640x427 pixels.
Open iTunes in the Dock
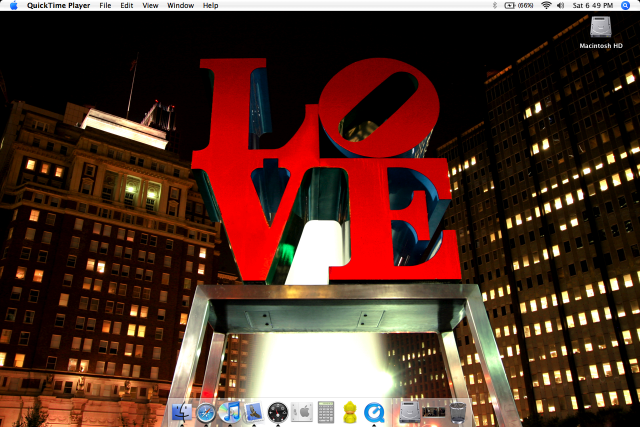point(231,411)
